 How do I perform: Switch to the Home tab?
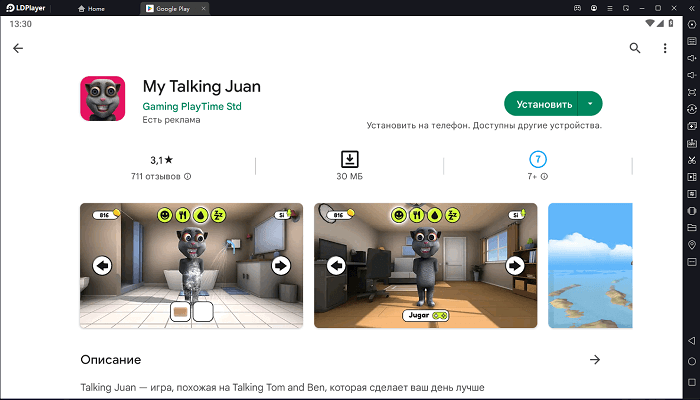[x=92, y=8]
